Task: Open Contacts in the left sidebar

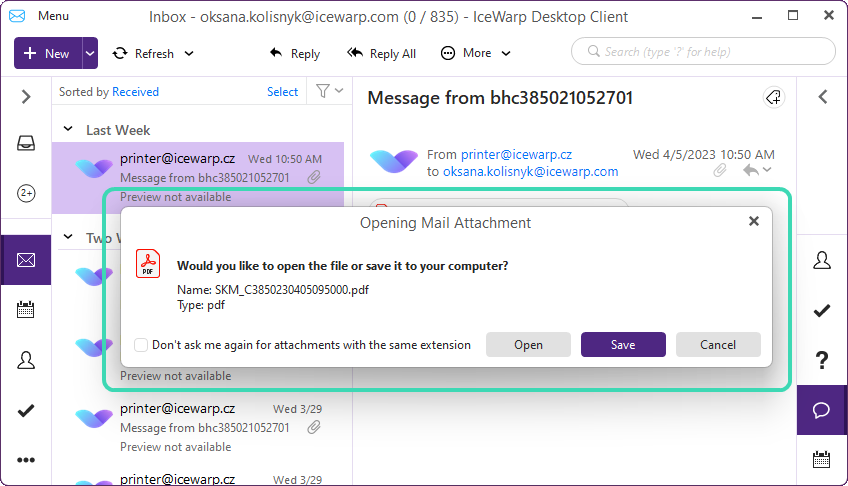Action: click(x=26, y=360)
